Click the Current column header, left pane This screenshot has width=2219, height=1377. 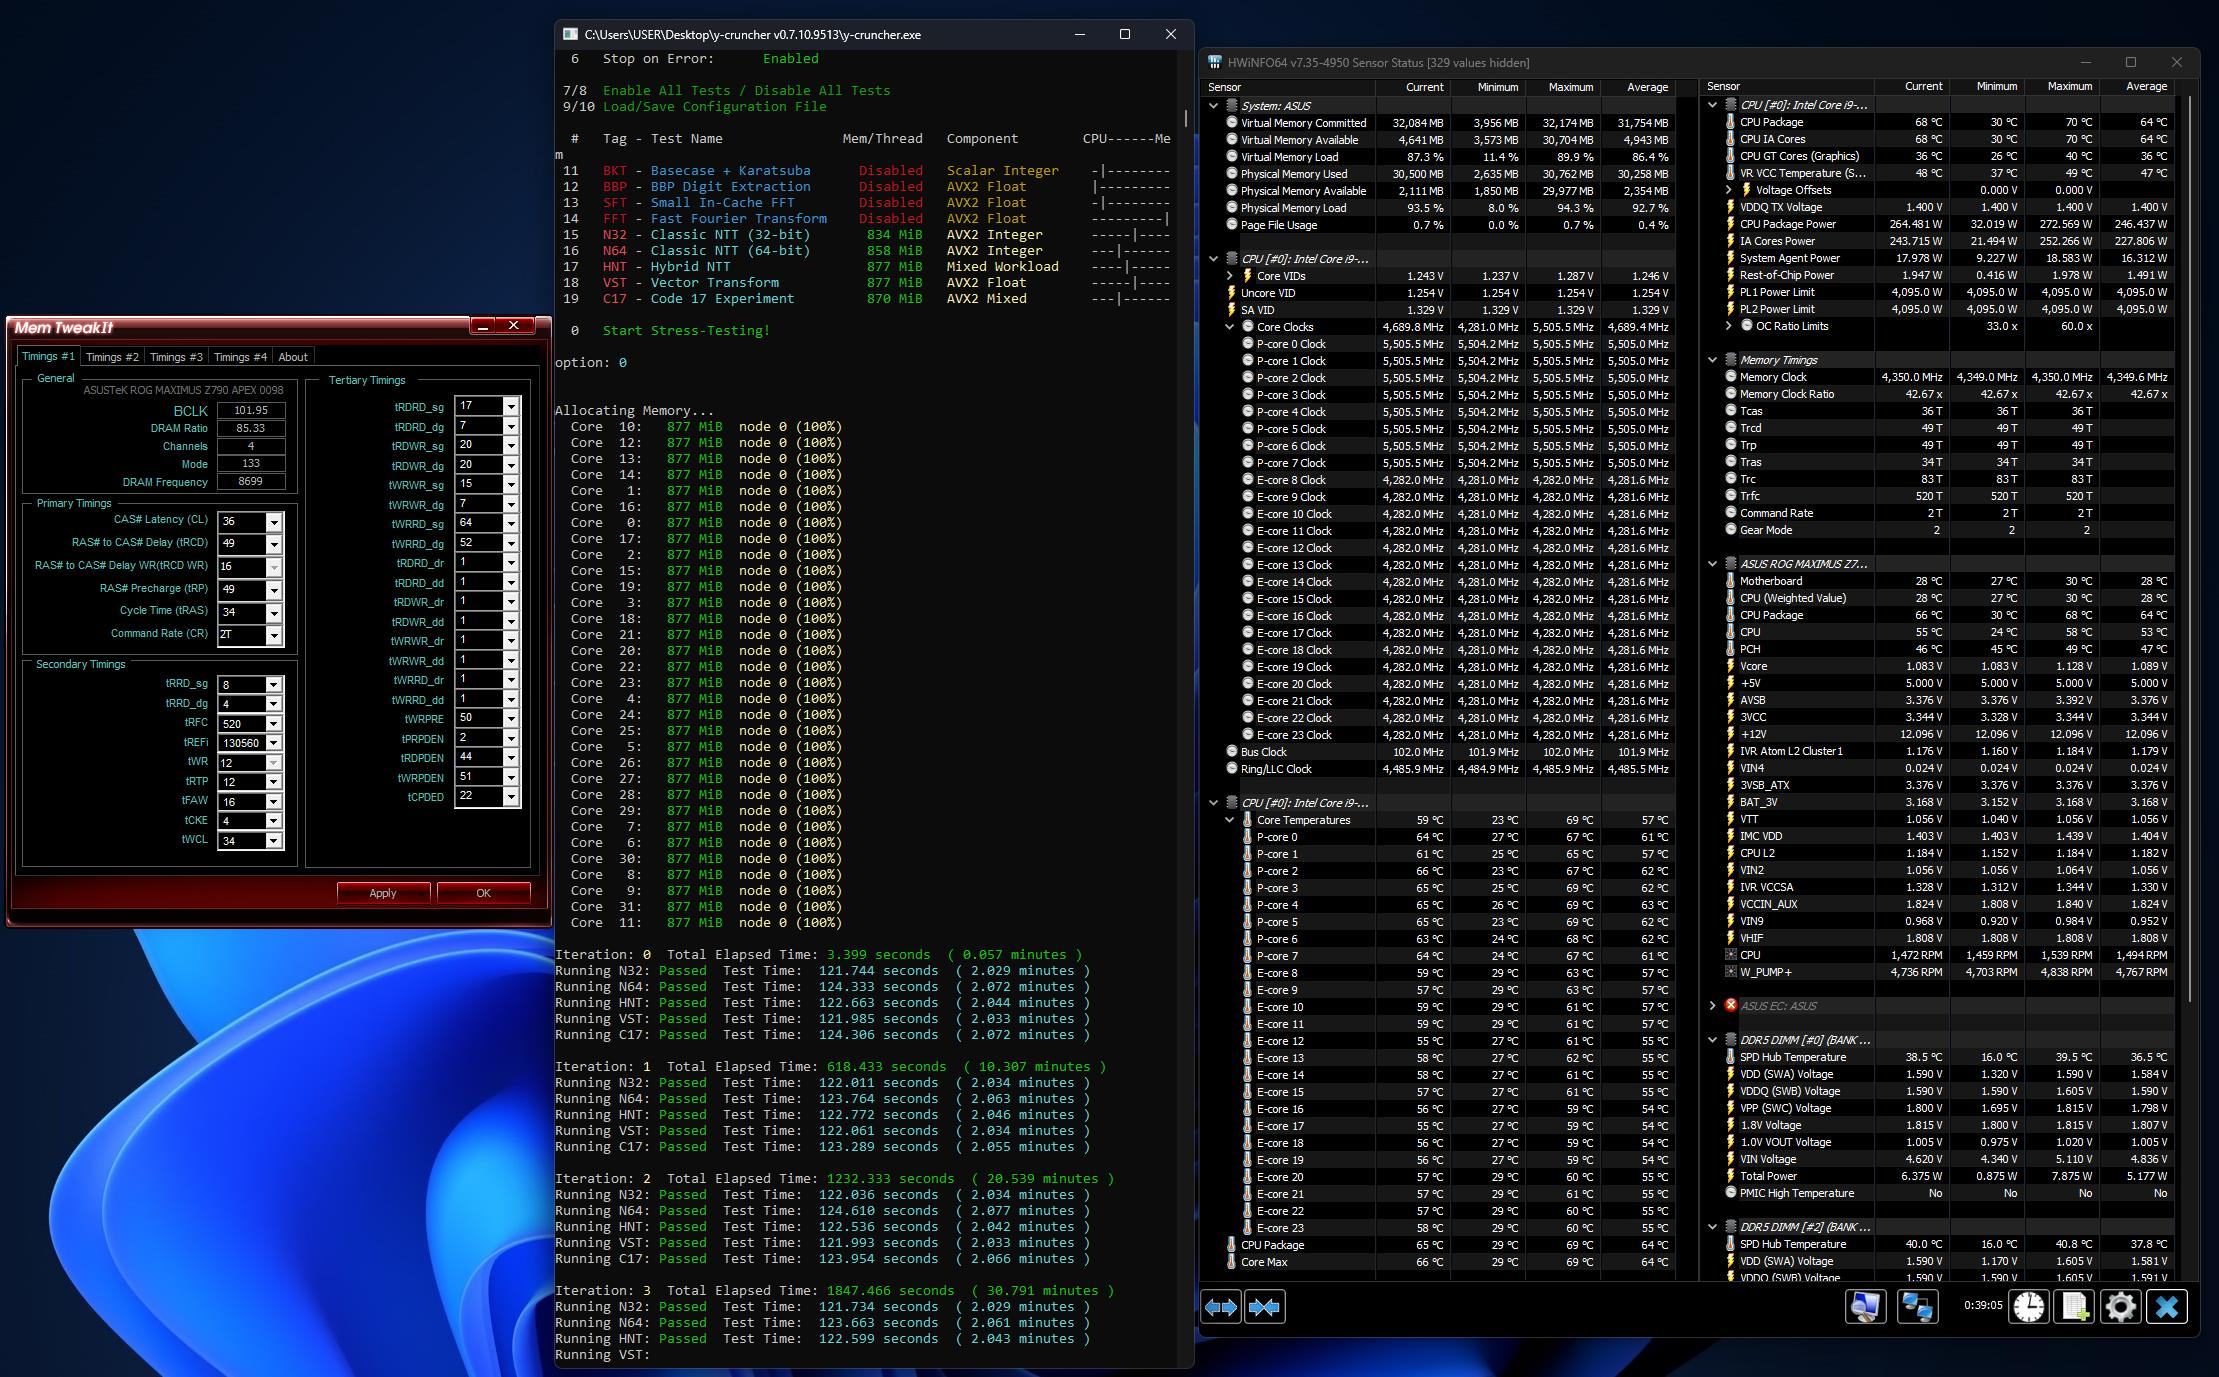tap(1413, 87)
